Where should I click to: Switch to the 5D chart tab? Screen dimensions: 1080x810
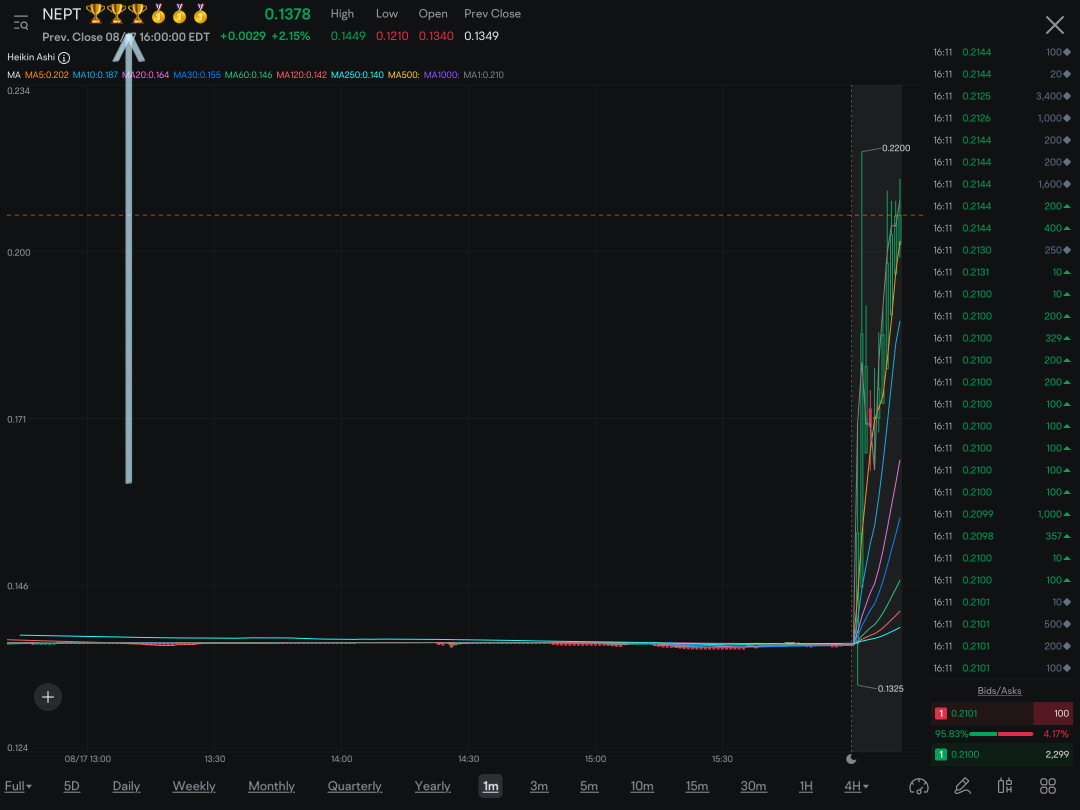(x=72, y=786)
